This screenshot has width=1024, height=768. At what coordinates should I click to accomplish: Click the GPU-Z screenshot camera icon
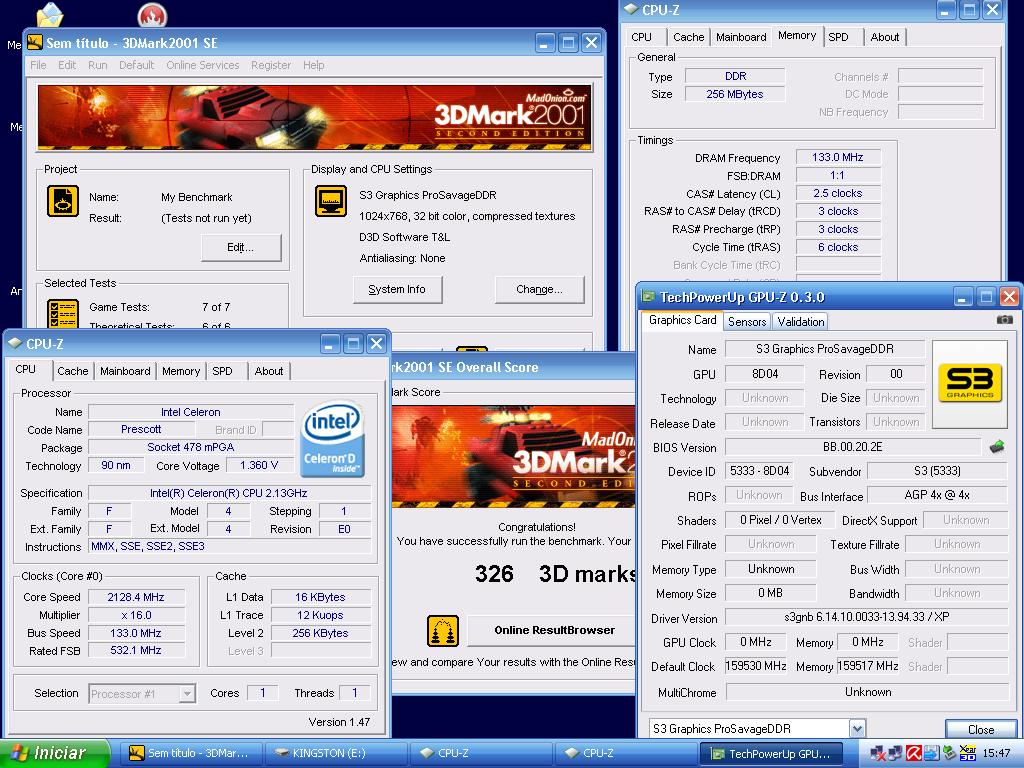(1004, 319)
